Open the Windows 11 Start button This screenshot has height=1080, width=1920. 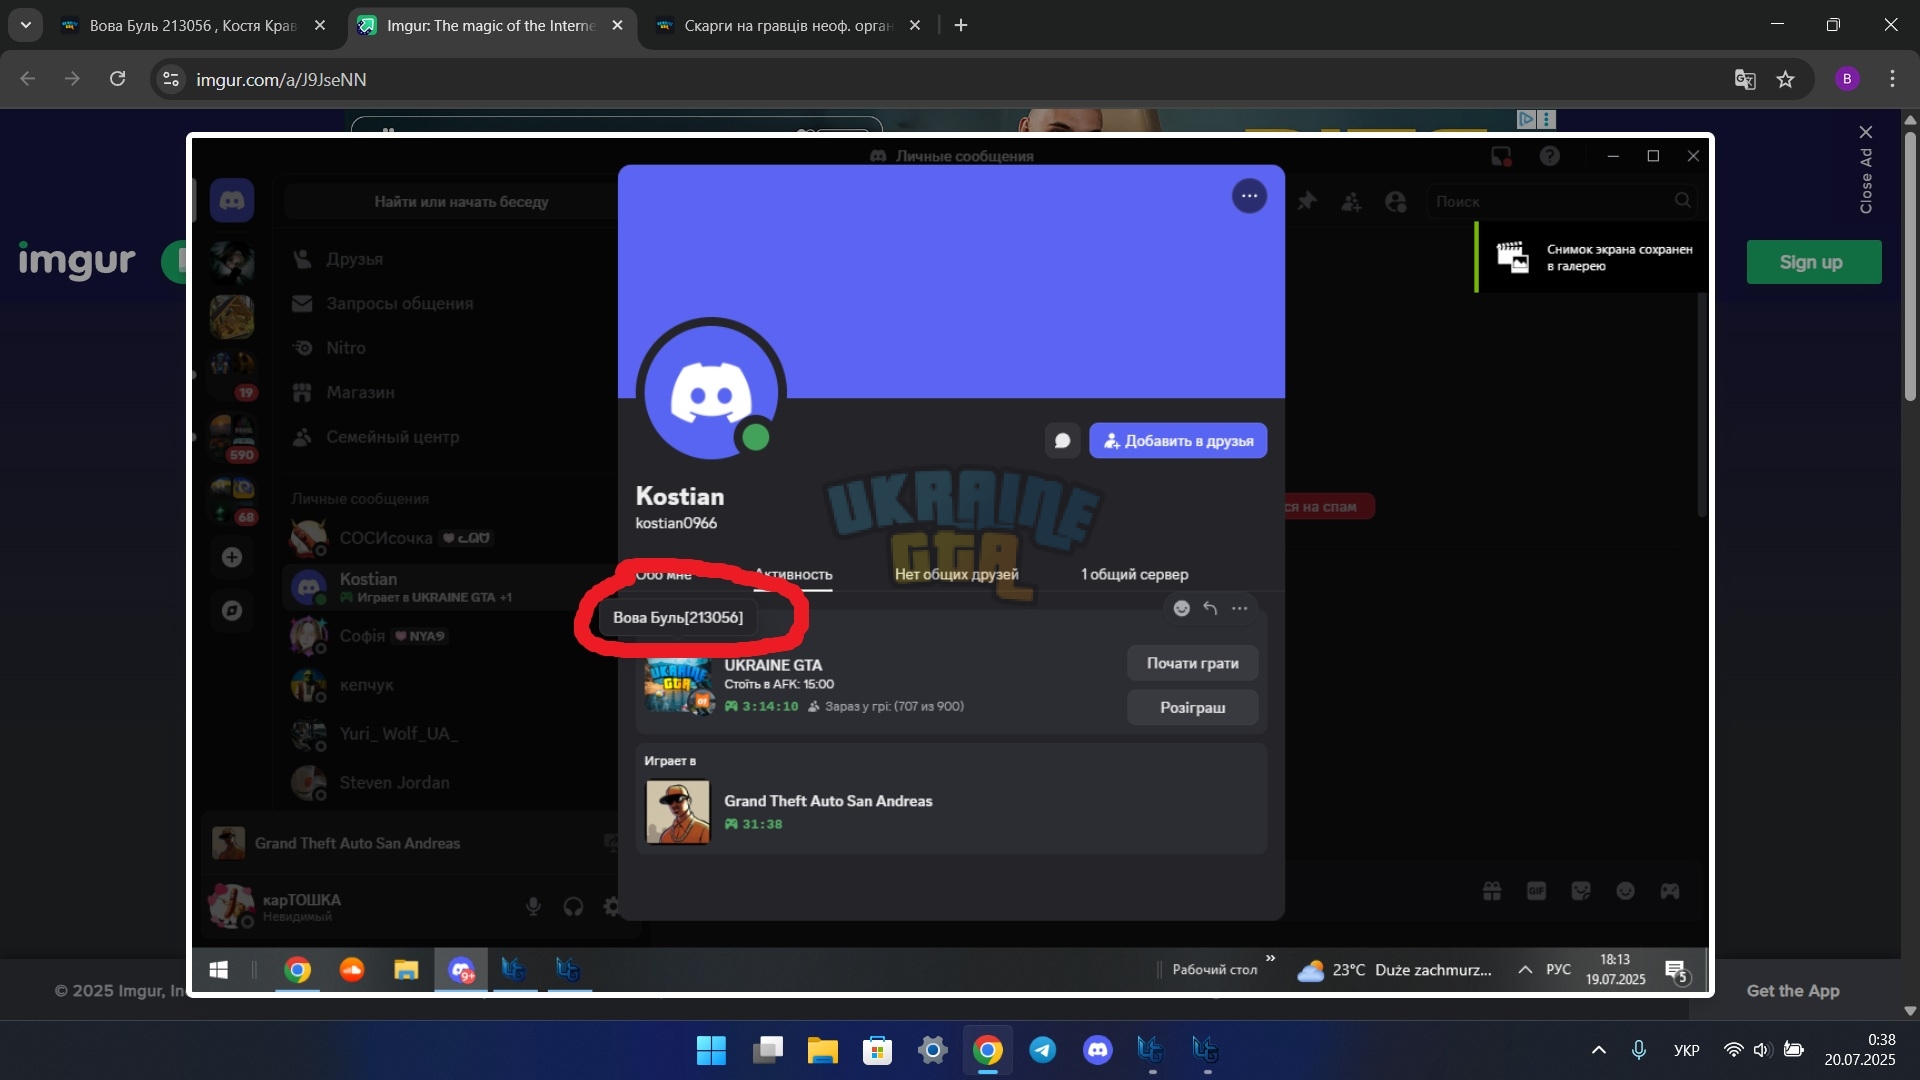[x=711, y=1050]
